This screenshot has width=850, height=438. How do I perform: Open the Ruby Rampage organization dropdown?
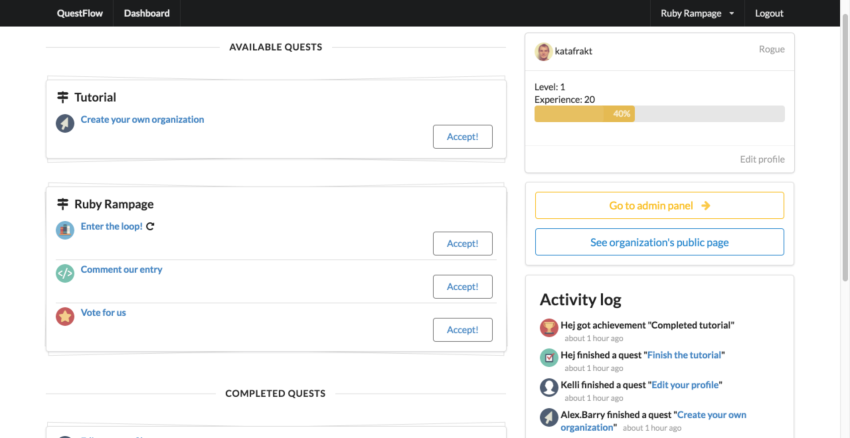point(697,13)
